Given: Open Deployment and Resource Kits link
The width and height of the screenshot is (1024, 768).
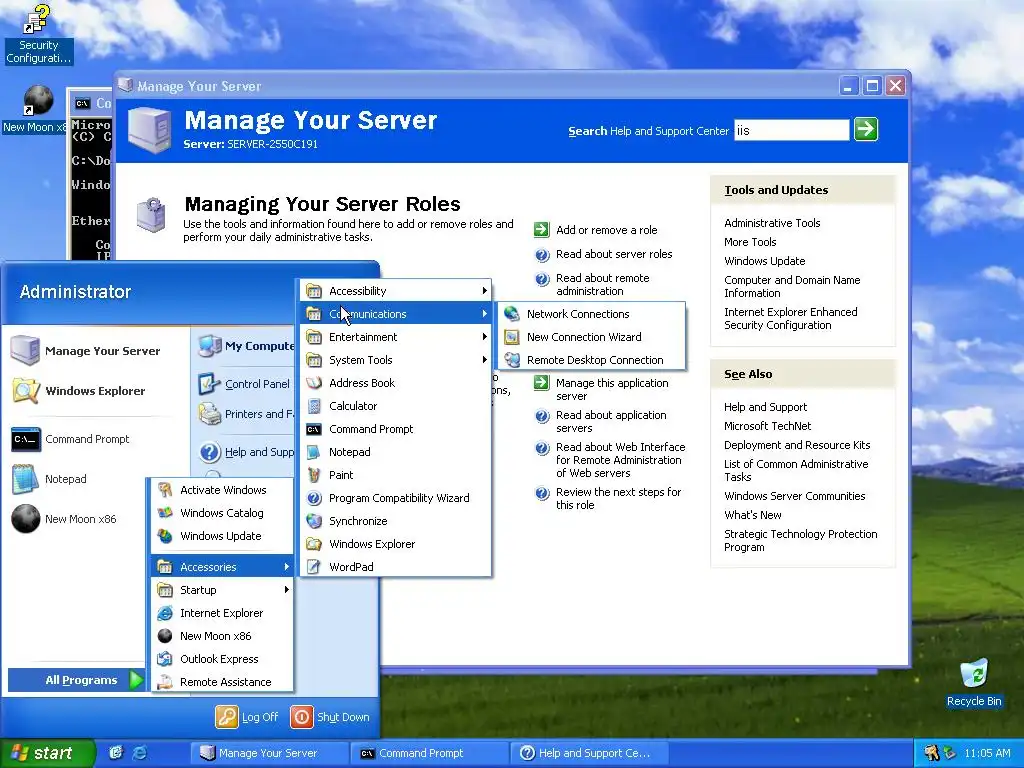Looking at the screenshot, I should point(797,445).
